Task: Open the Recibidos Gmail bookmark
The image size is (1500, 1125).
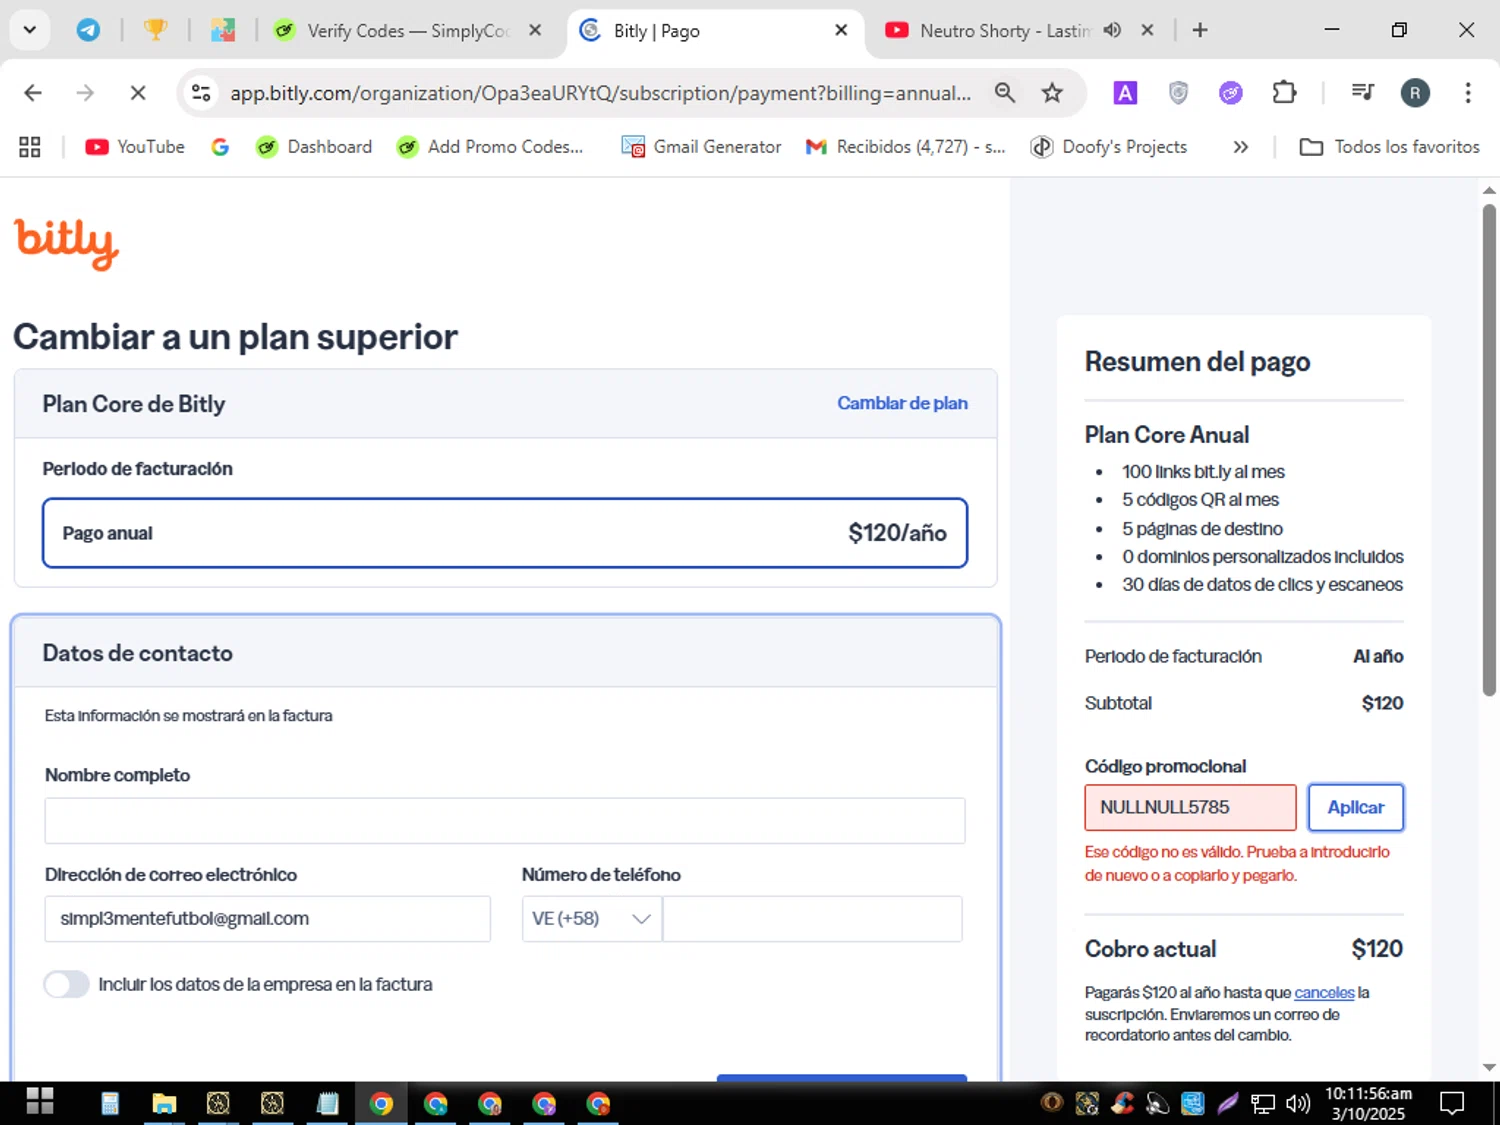Action: coord(906,147)
